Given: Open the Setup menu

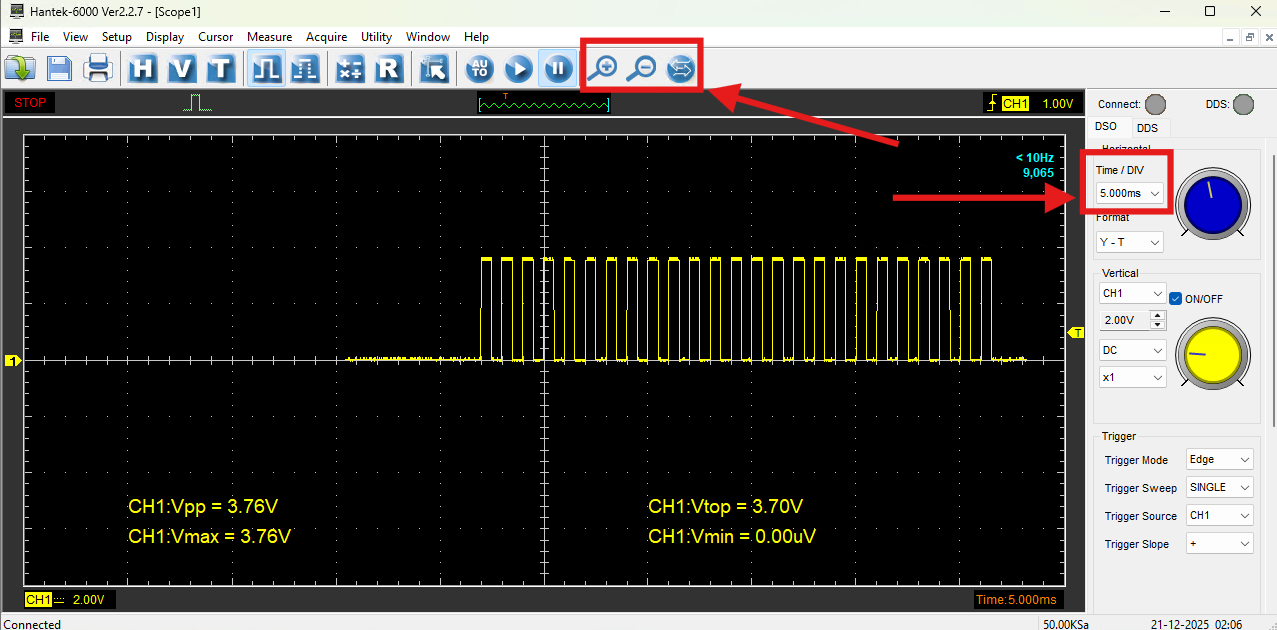Looking at the screenshot, I should point(117,37).
